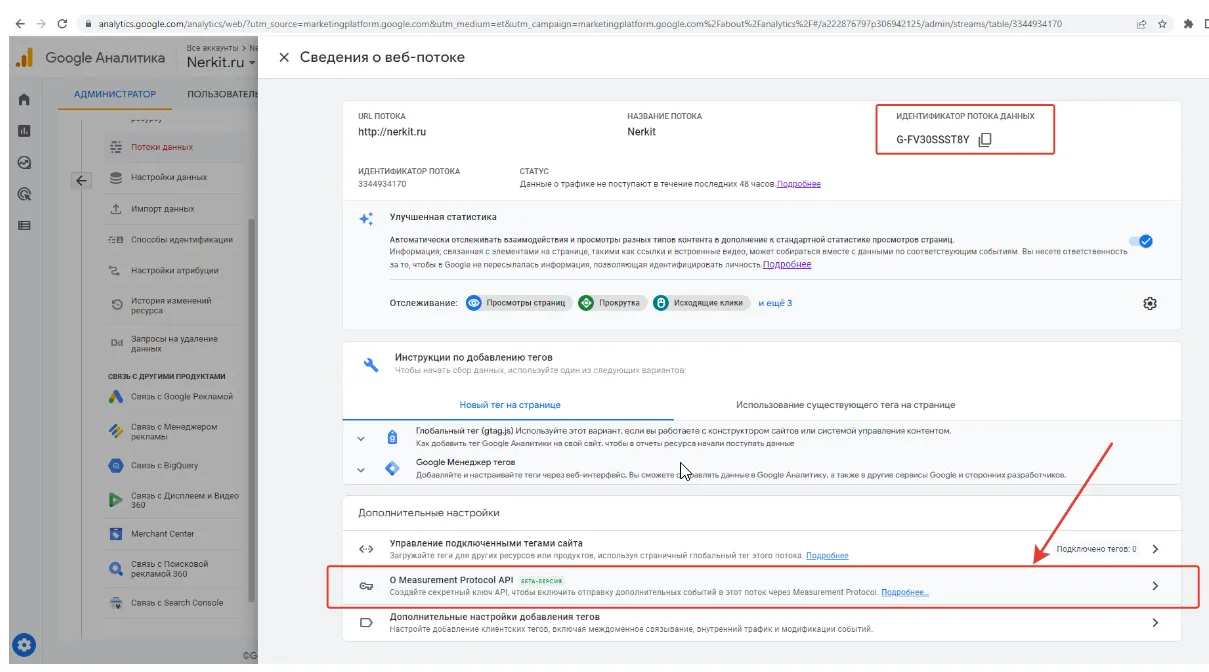The image size is (1209, 672).
Task: Open Configure icon in left rail
Action: (24, 226)
